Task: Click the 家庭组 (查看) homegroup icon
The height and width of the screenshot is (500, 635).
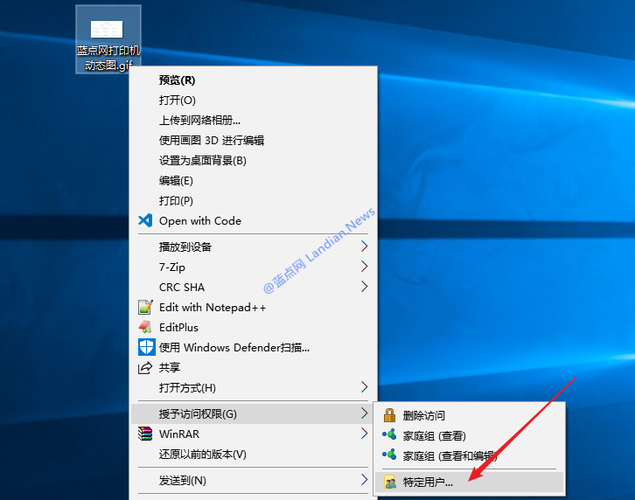Action: pyautogui.click(x=390, y=435)
